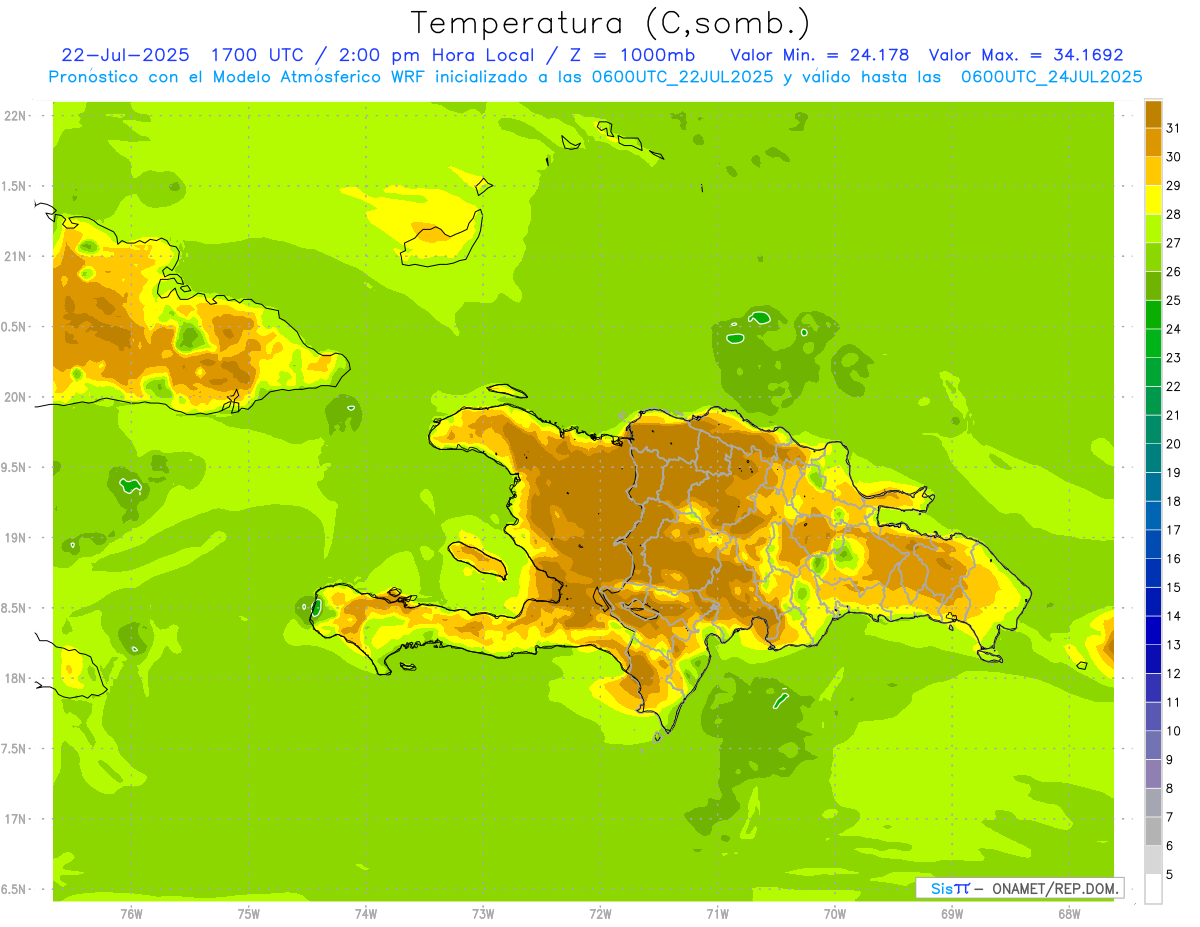The width and height of the screenshot is (1200, 927).
Task: Click legend swatch between 29 and 30
Action: click(1153, 171)
